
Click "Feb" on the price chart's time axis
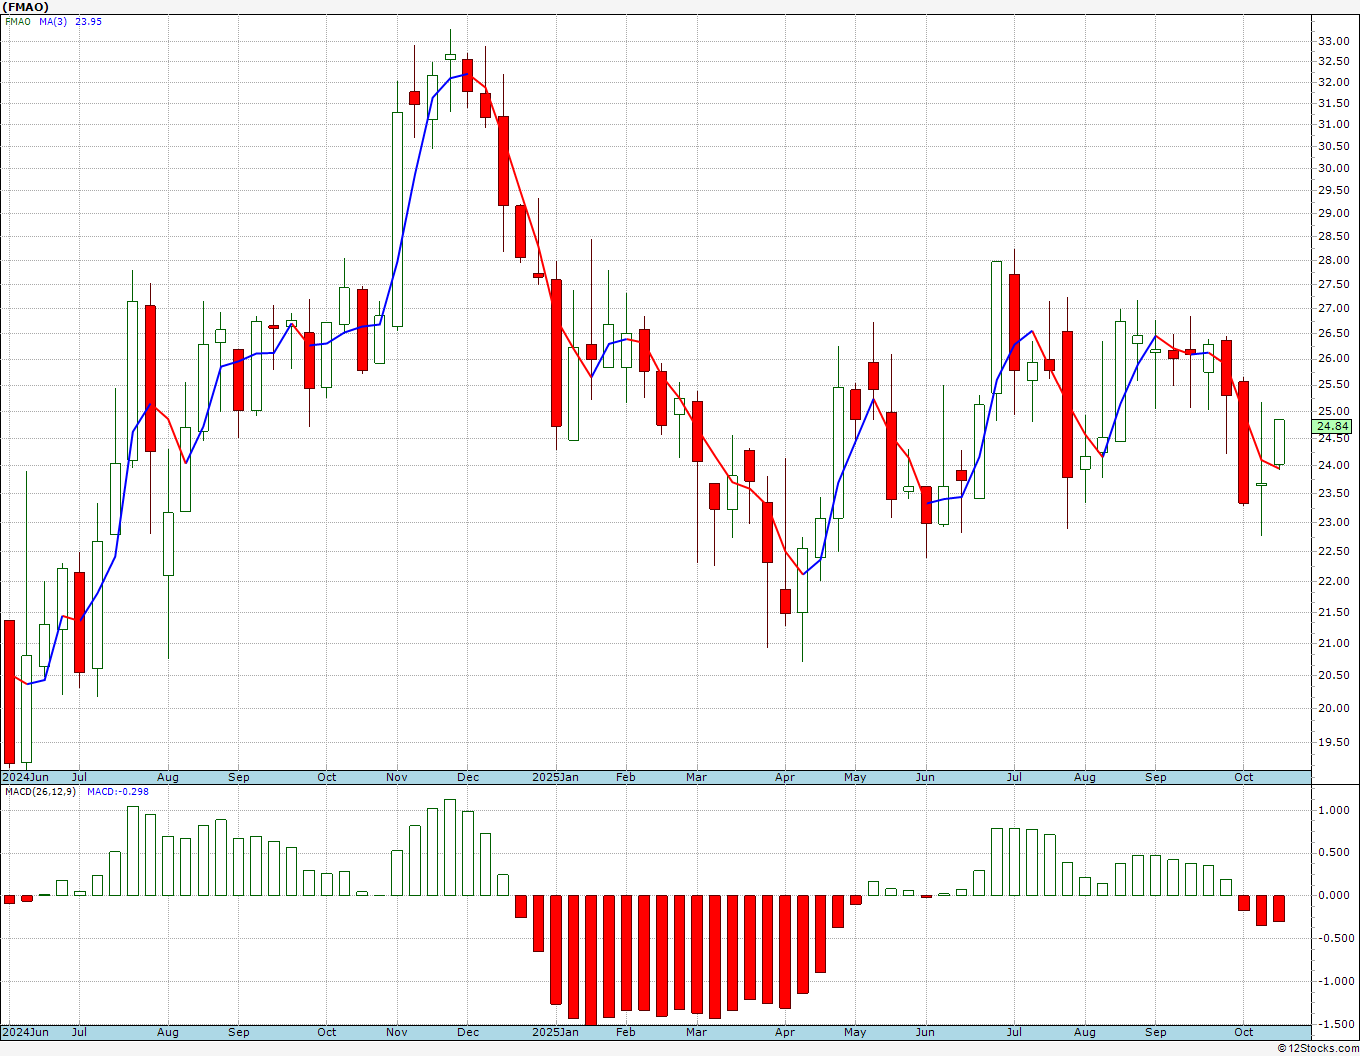click(626, 777)
